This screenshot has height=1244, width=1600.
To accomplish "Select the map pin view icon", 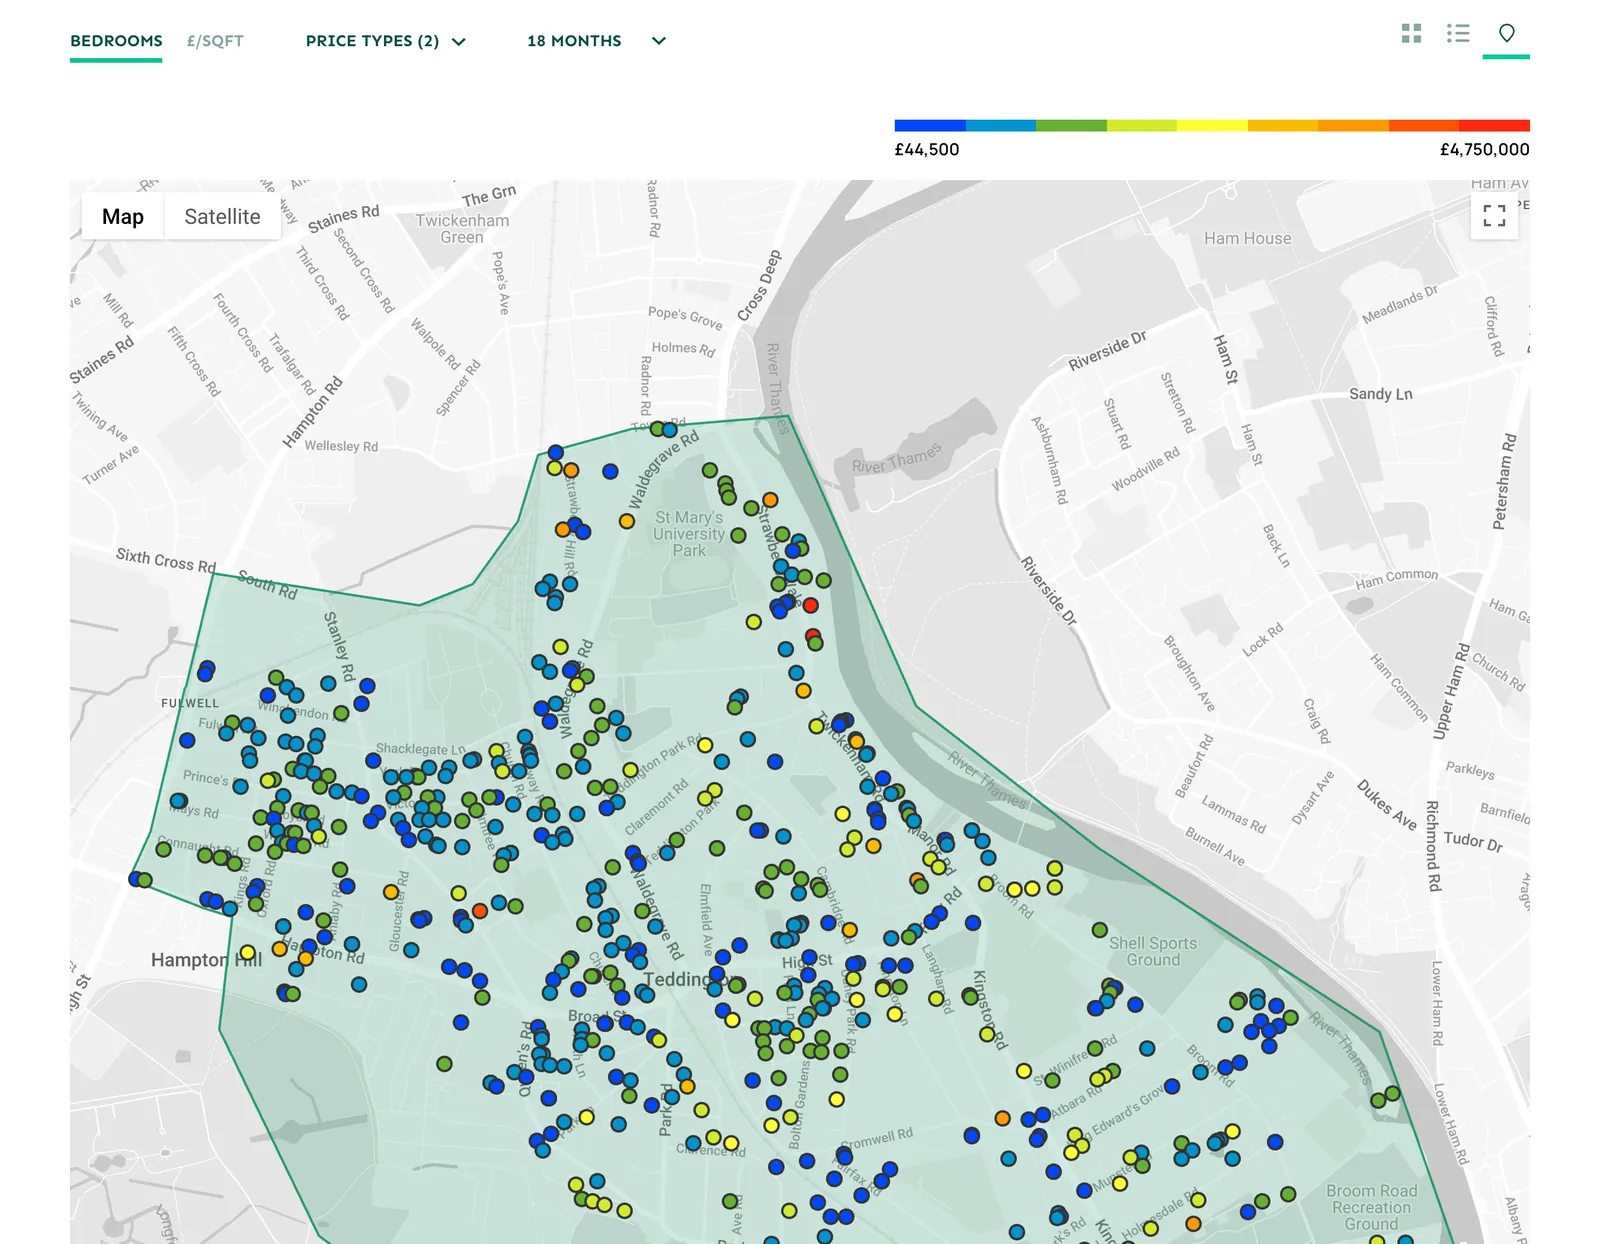I will (x=1506, y=34).
